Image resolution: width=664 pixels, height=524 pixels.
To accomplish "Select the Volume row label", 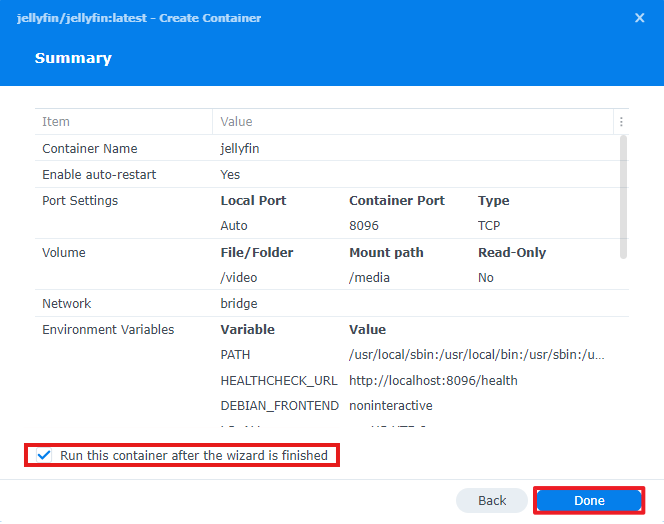I will (x=64, y=253).
